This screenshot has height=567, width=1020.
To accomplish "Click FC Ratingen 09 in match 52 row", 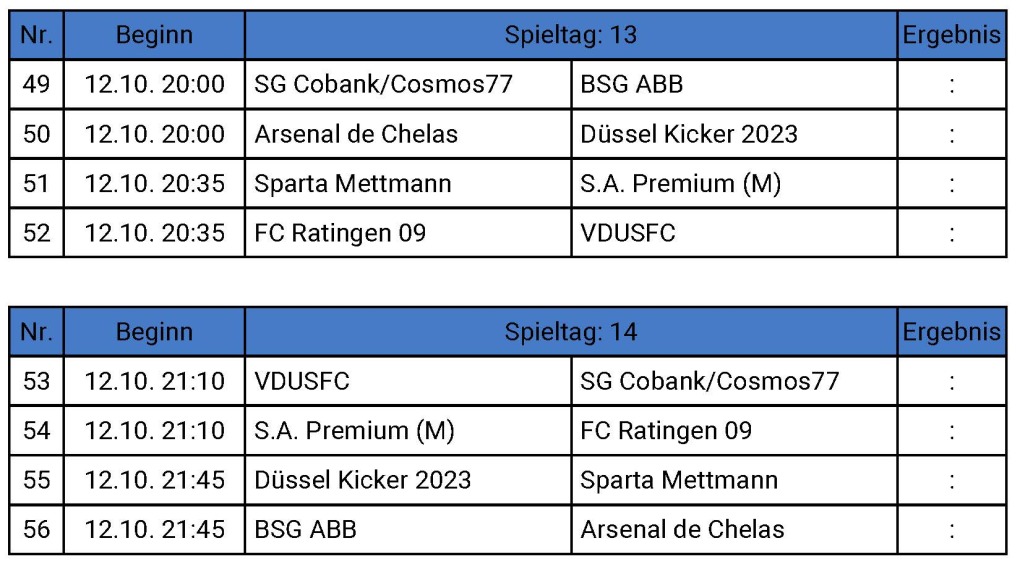I will (x=340, y=233).
